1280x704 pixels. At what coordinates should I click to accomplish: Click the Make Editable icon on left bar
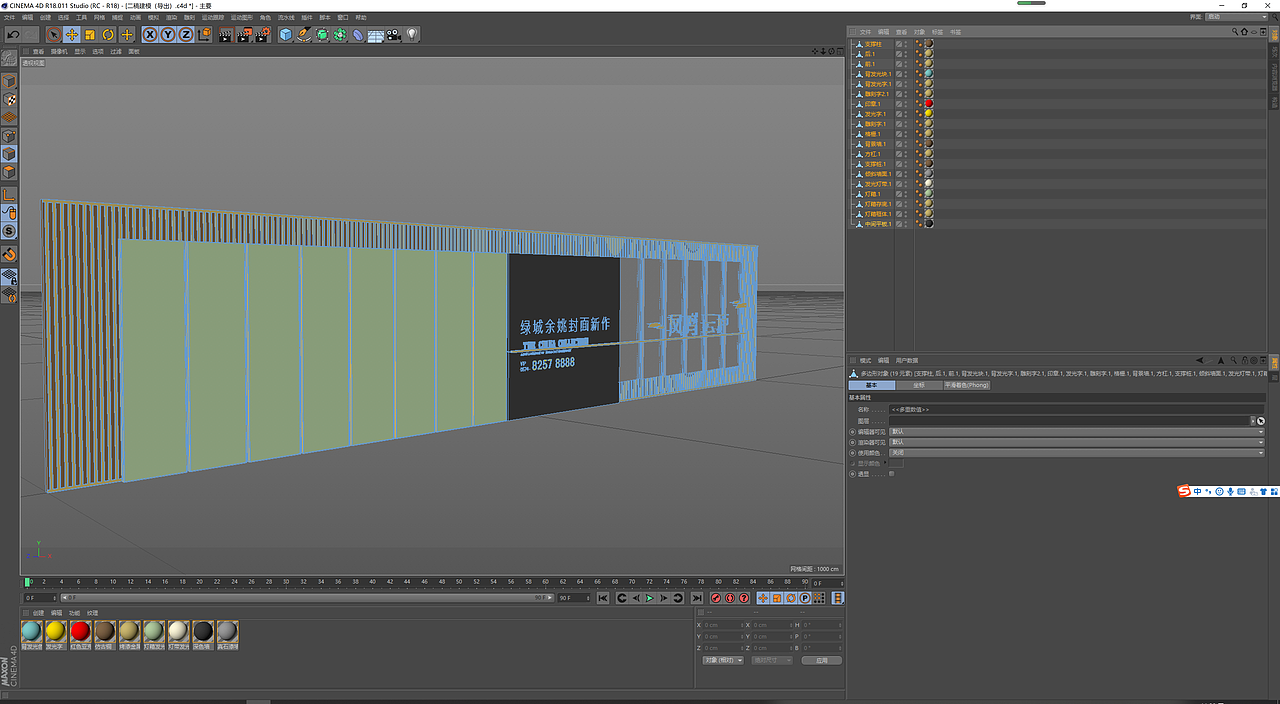(9, 59)
